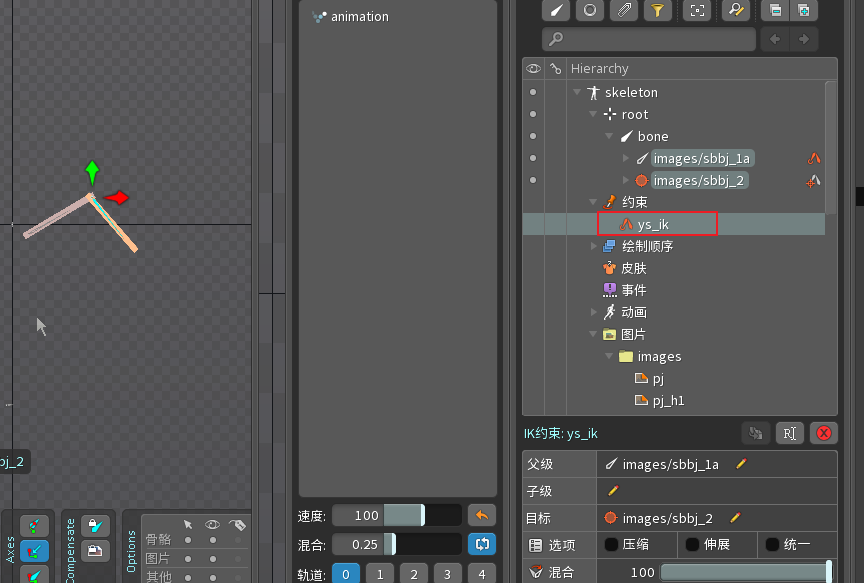Click the bone filter icon in tree toolbar

point(558,10)
